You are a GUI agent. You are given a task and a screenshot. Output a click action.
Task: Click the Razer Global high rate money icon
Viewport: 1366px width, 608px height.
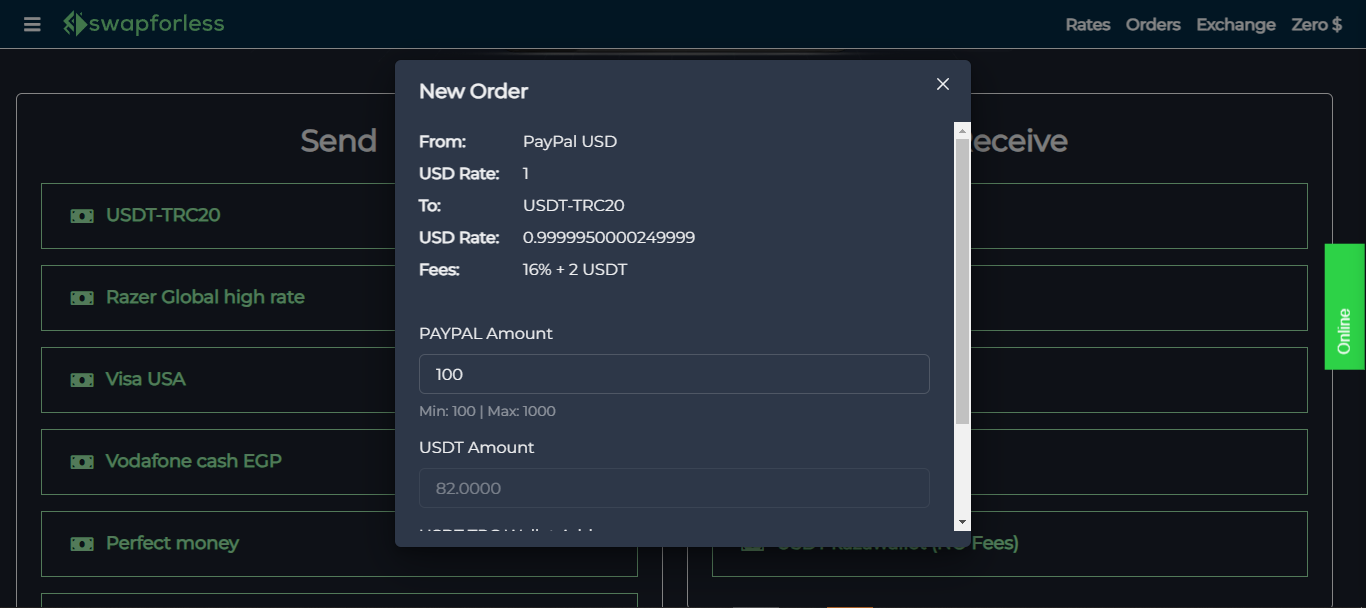click(x=81, y=297)
